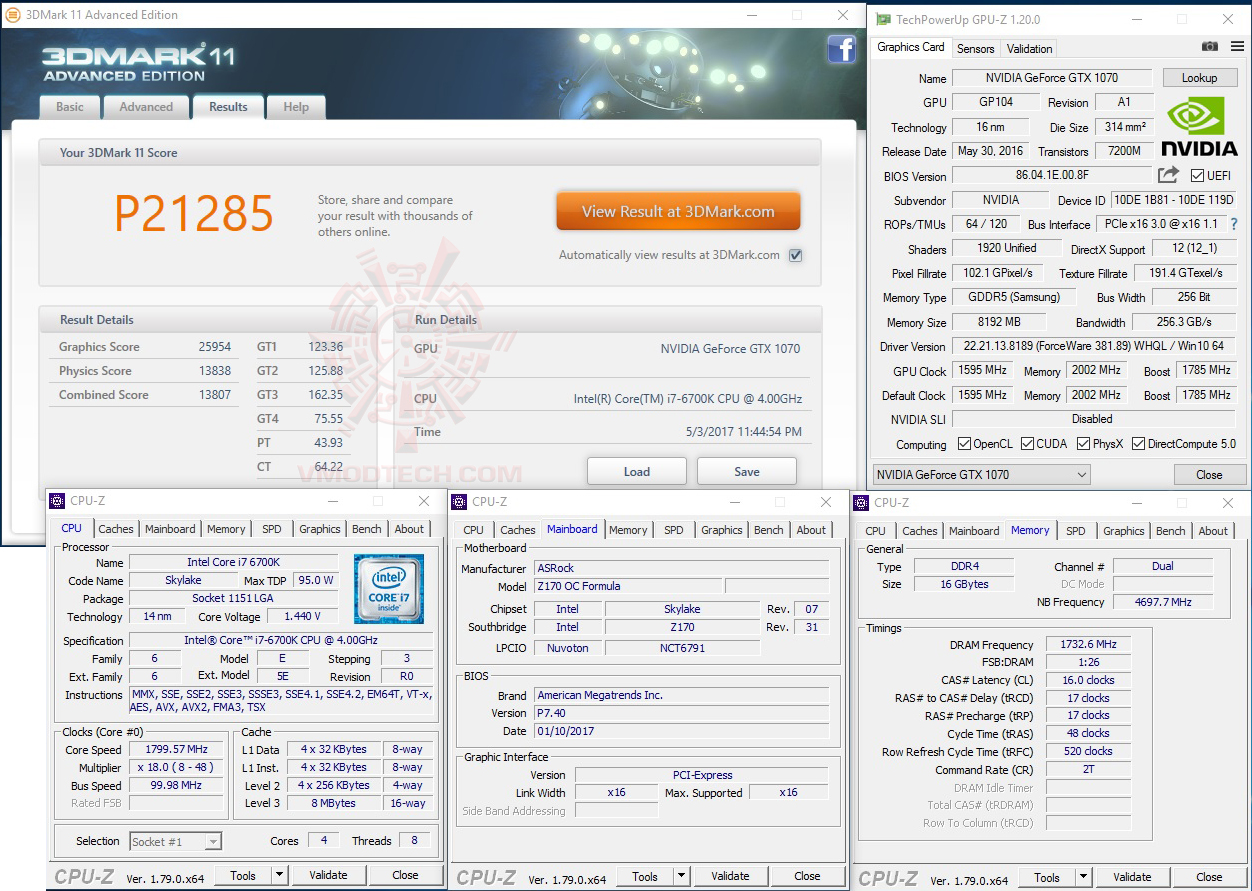The image size is (1252, 891).
Task: Toggle automatically view results at 3DMark.com
Action: tap(795, 255)
